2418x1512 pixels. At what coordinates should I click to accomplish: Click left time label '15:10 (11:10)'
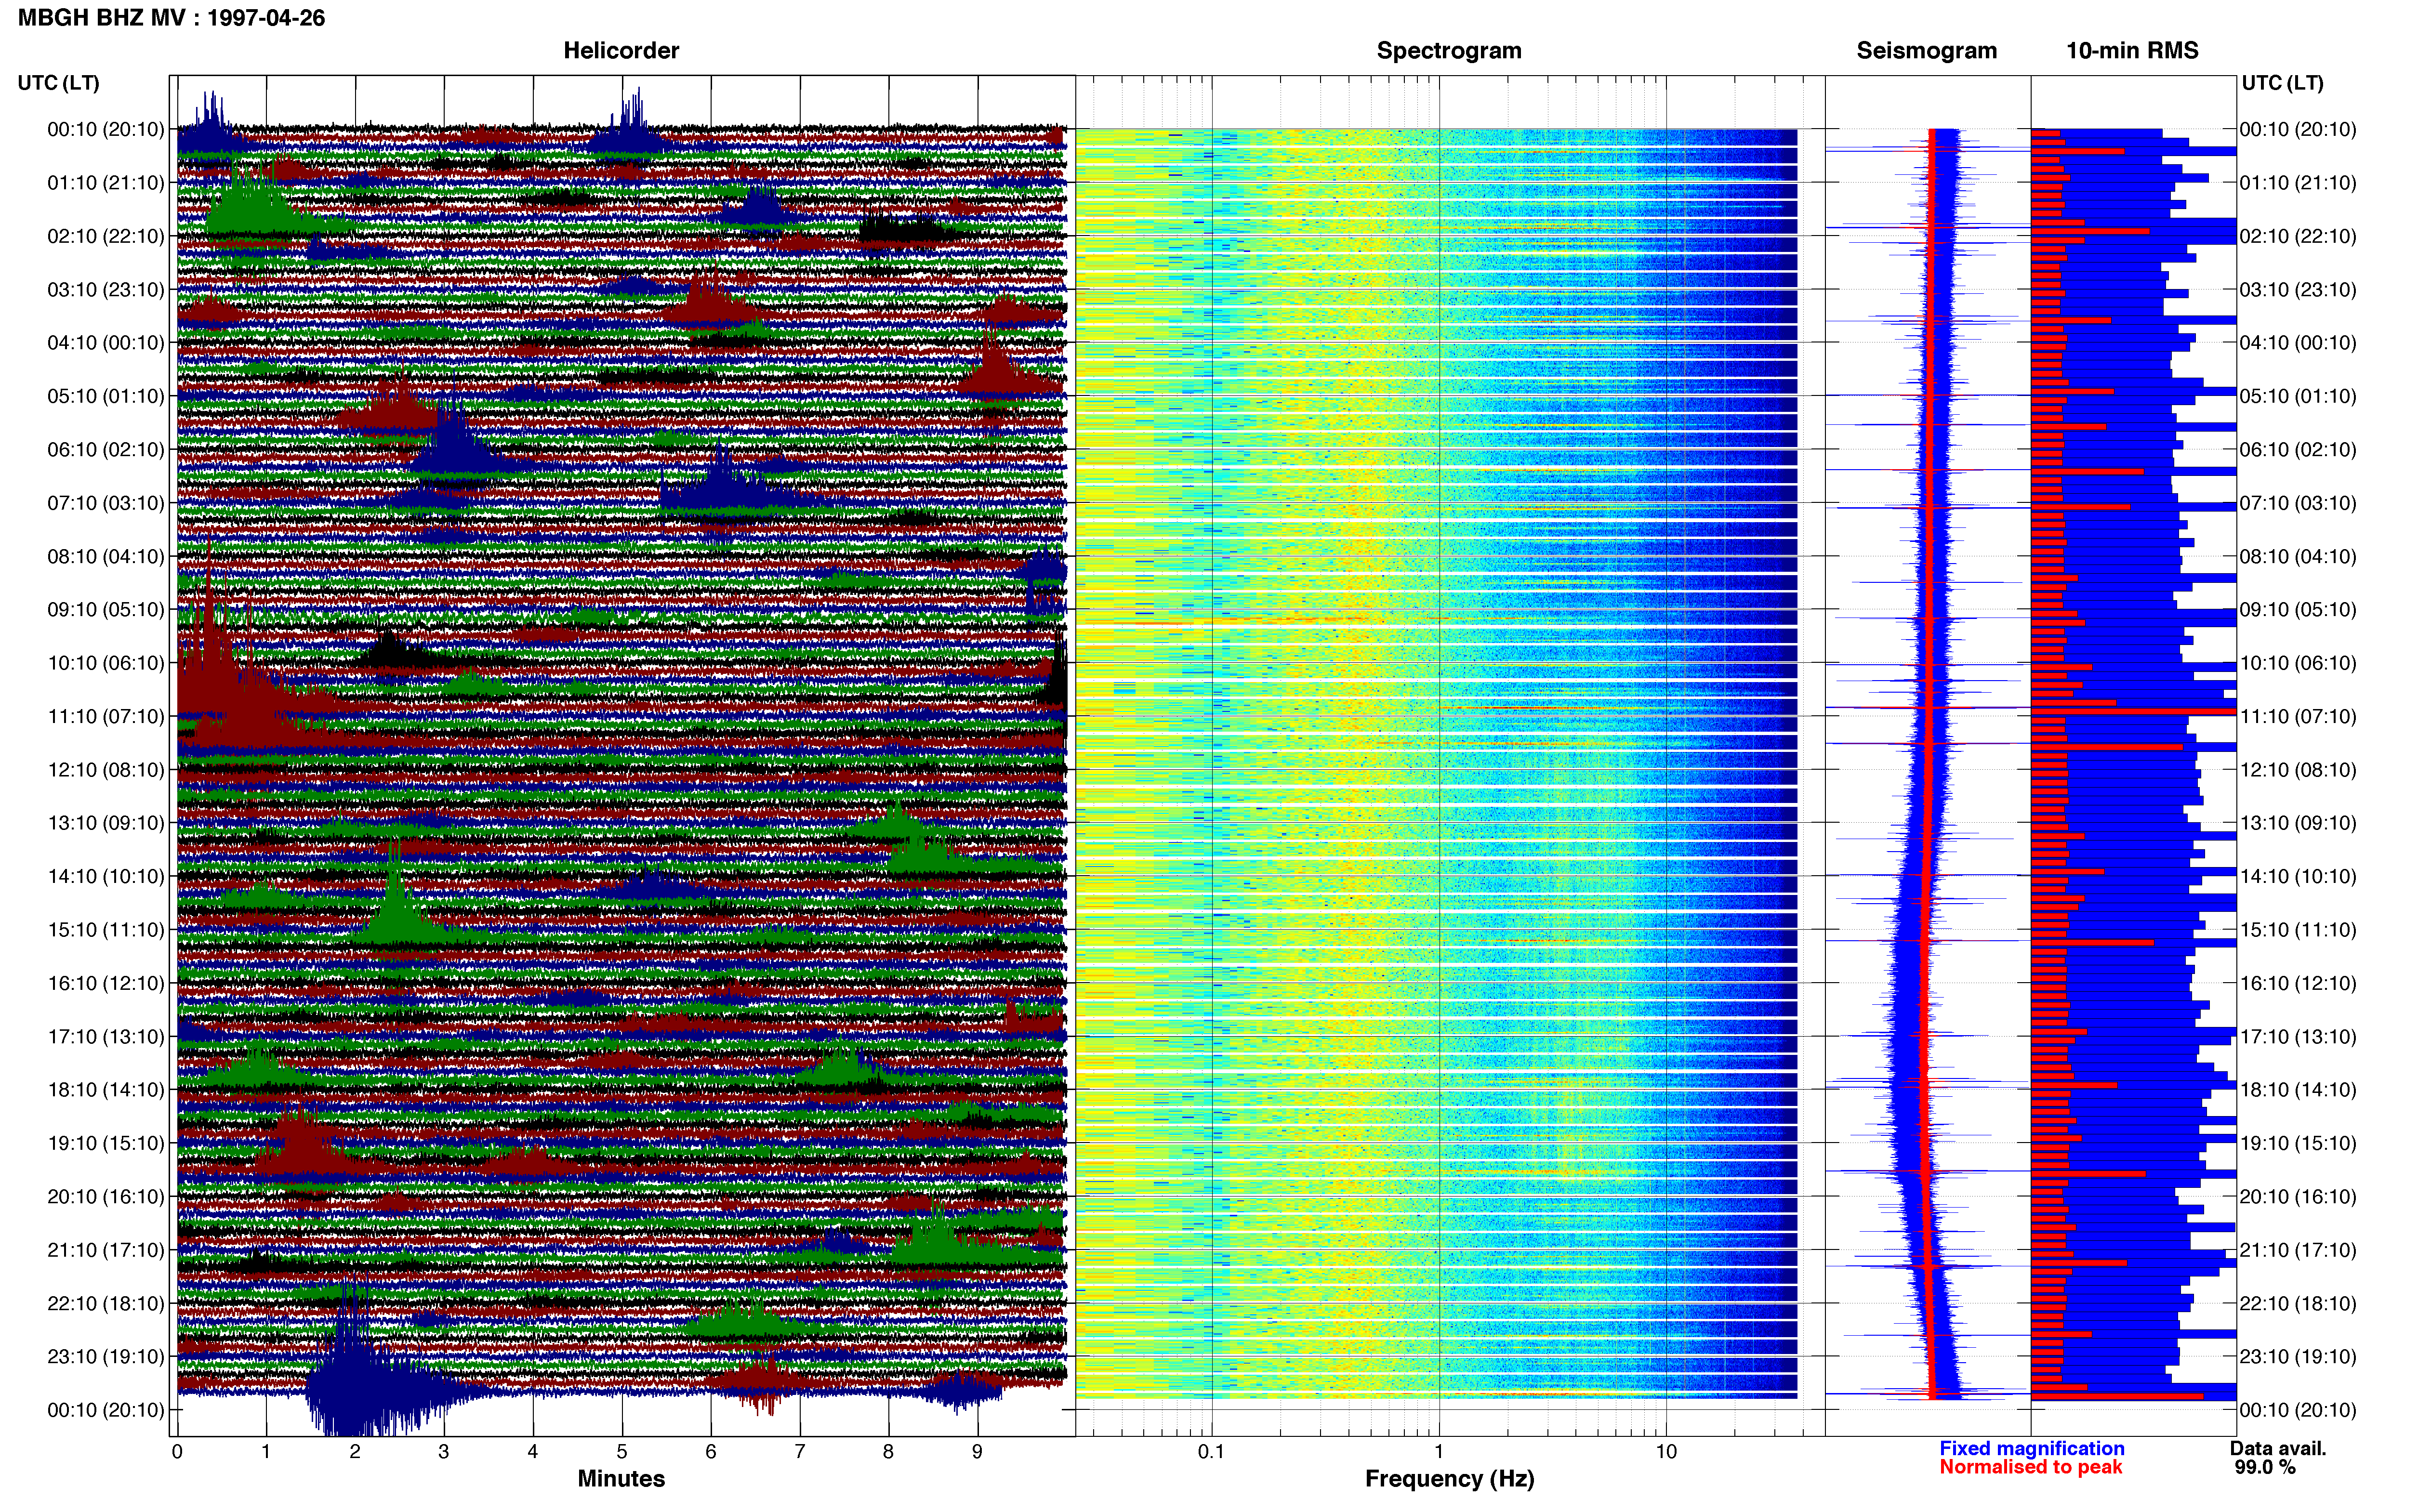point(106,930)
